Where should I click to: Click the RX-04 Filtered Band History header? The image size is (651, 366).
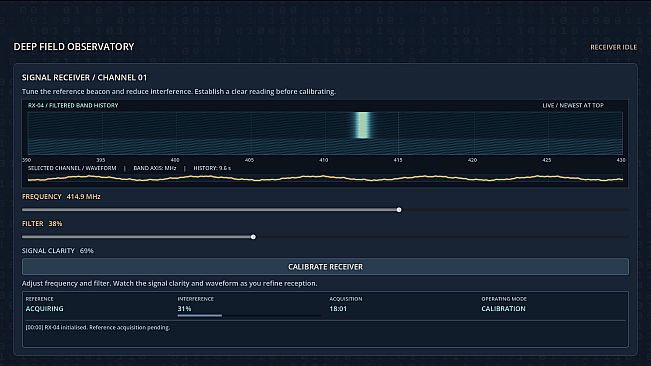73,105
